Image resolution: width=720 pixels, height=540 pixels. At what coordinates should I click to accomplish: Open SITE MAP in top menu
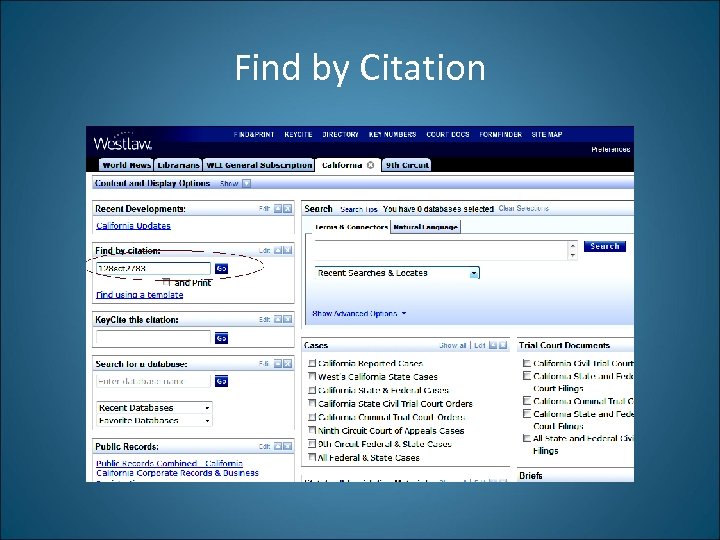point(547,135)
